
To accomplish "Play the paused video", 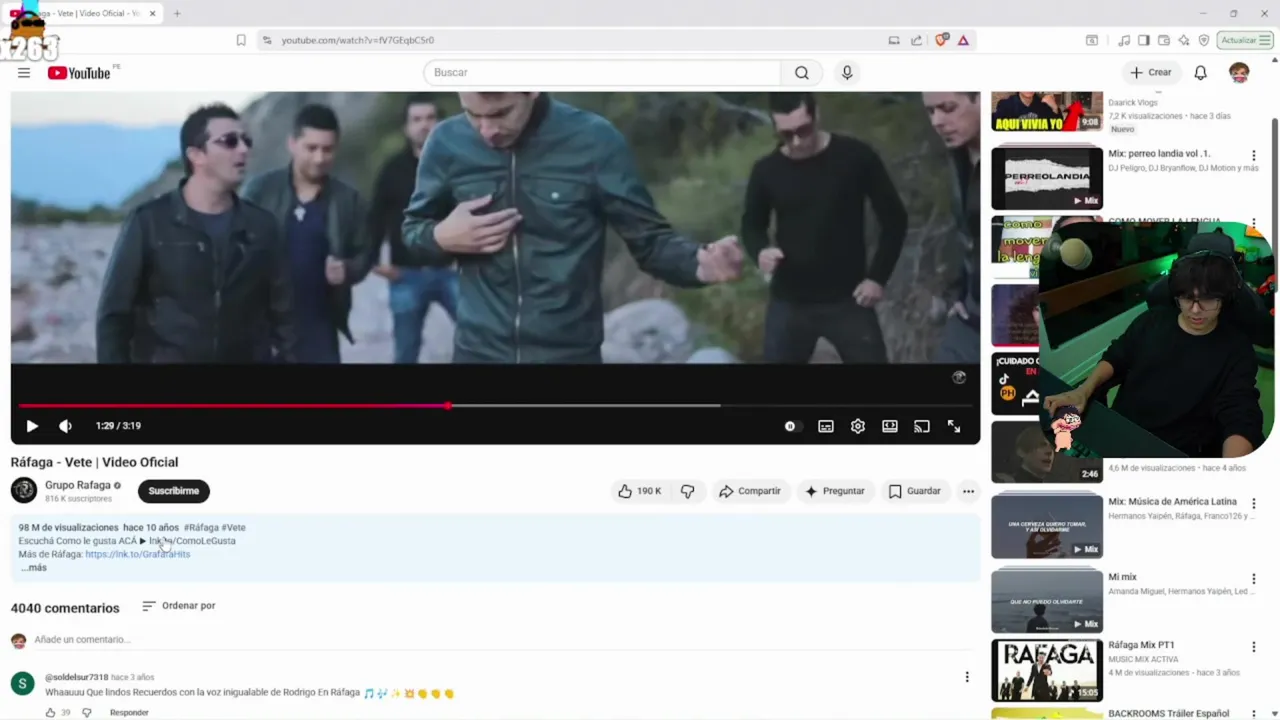I will [32, 426].
